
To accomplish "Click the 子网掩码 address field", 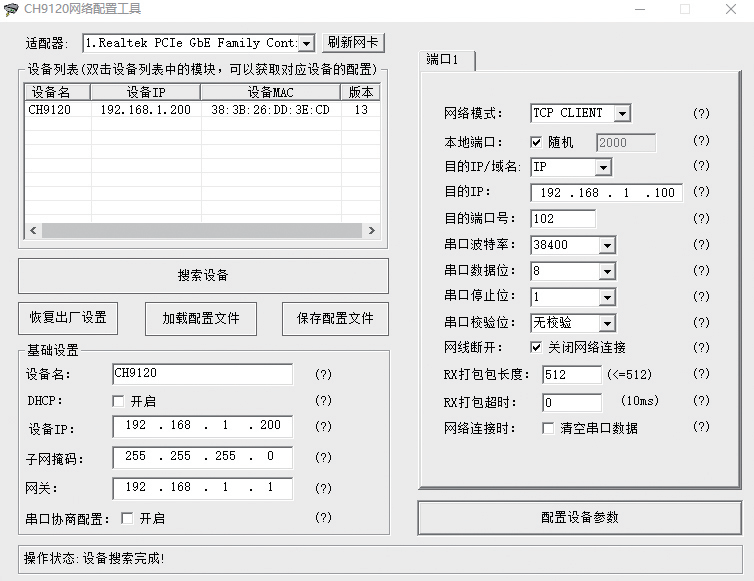I will (x=202, y=457).
